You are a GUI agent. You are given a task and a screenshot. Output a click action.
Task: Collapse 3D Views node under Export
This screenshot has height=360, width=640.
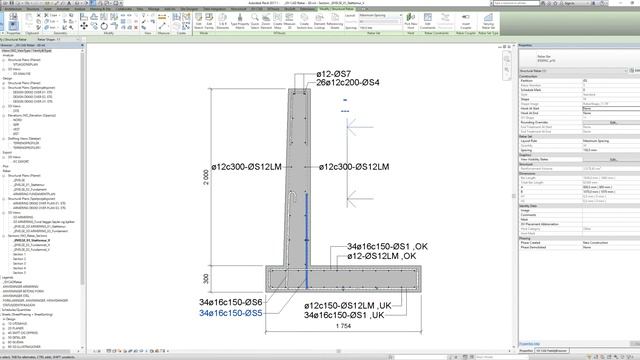tap(4, 157)
